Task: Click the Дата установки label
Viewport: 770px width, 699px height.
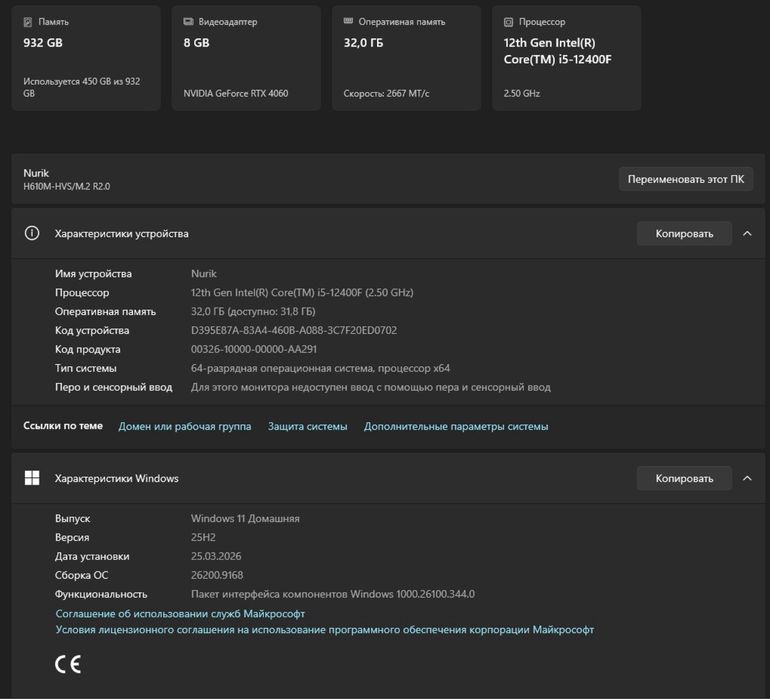Action: (x=92, y=556)
